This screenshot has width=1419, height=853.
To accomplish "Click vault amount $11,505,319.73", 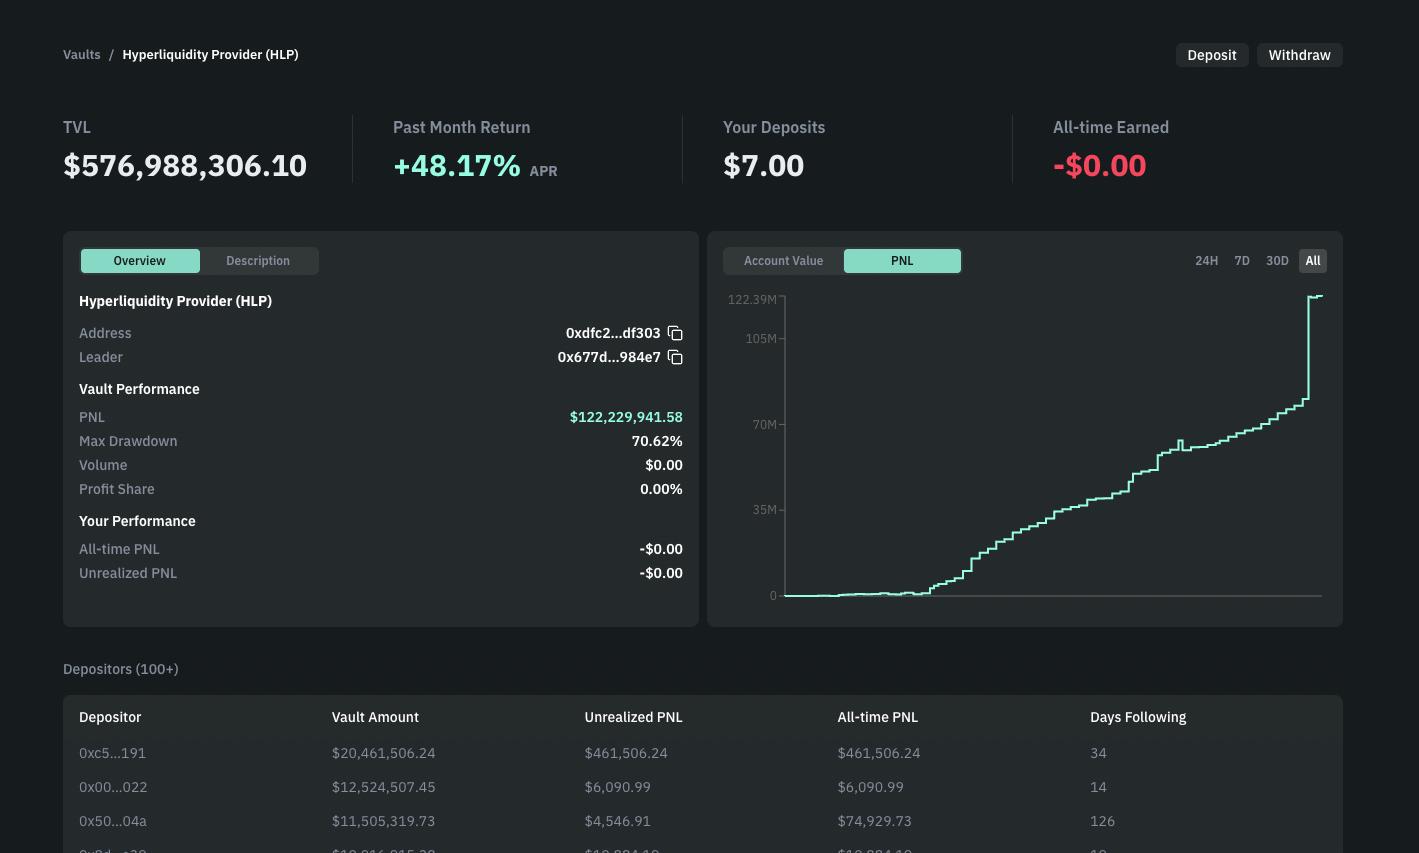I will point(384,821).
